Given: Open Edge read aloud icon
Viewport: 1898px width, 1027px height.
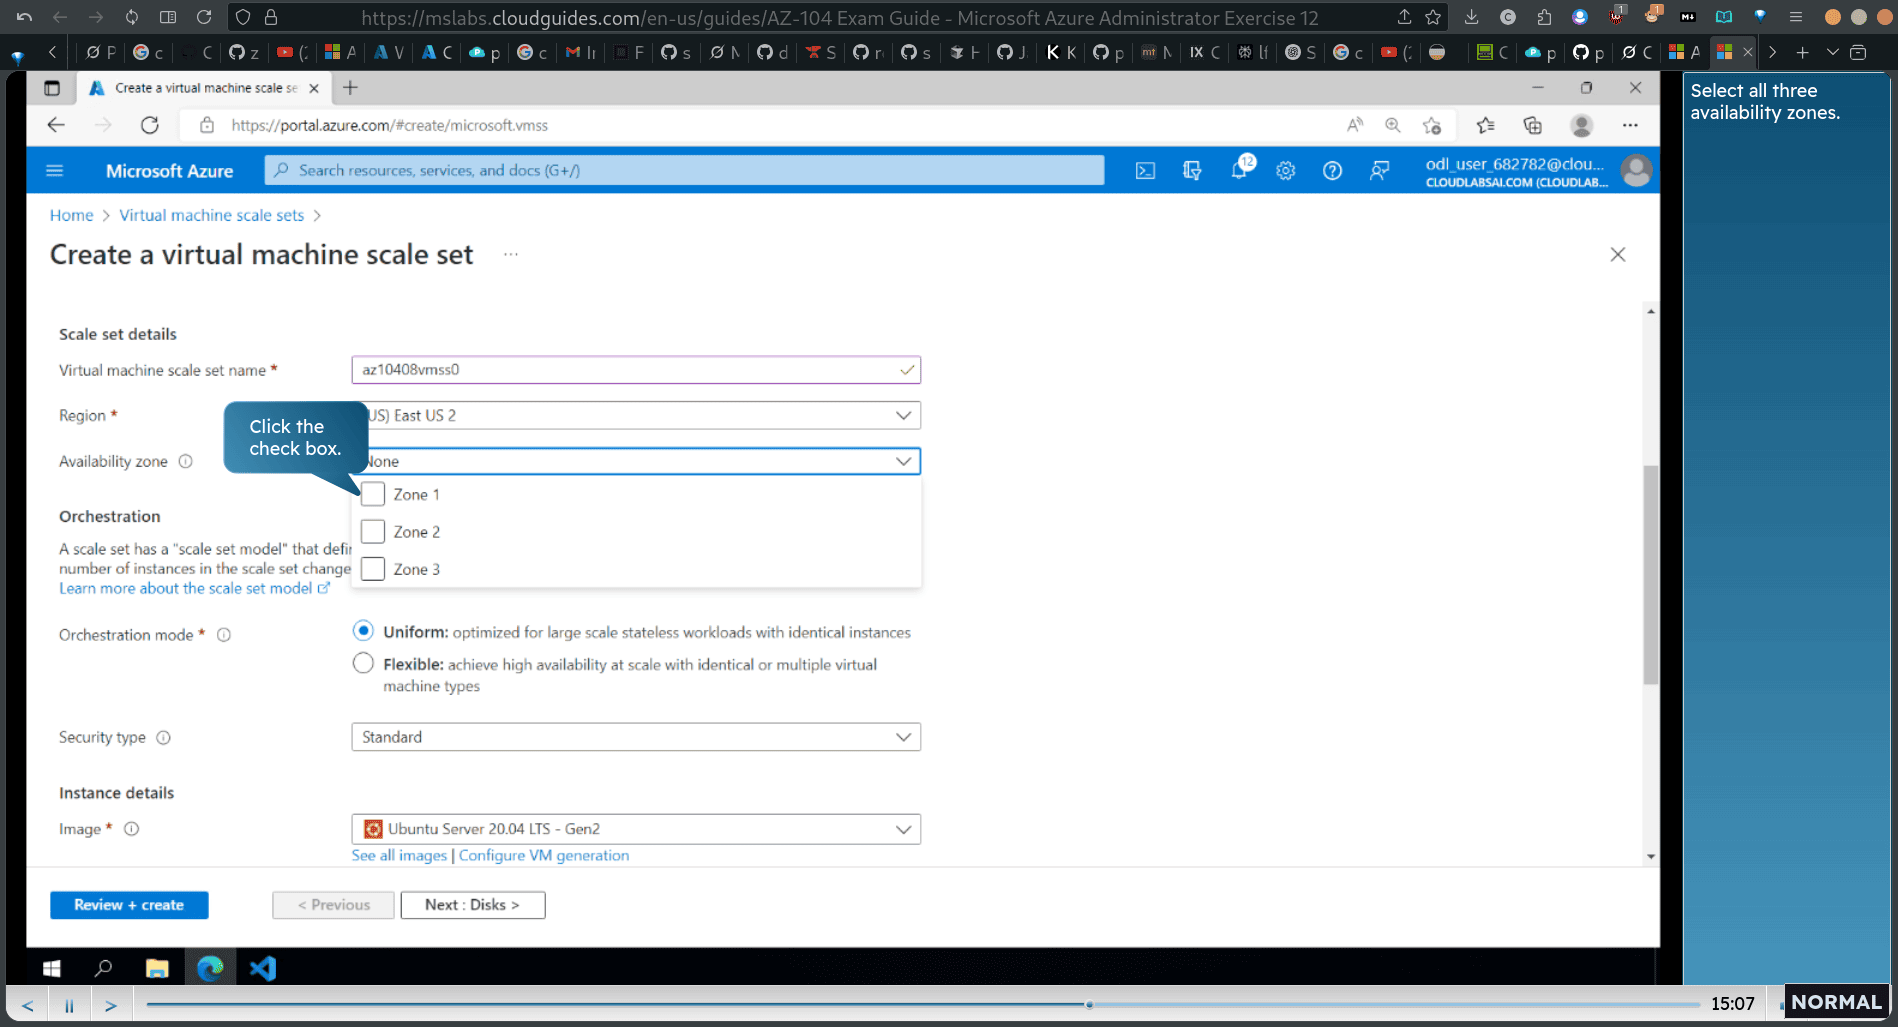Looking at the screenshot, I should coord(1355,125).
